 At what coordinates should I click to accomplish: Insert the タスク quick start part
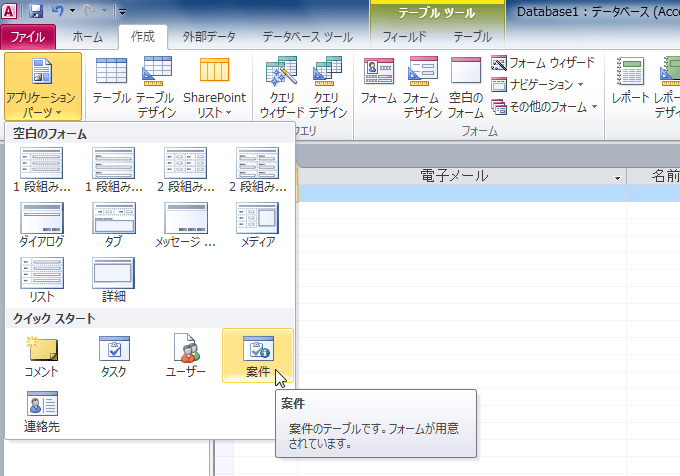(x=114, y=356)
